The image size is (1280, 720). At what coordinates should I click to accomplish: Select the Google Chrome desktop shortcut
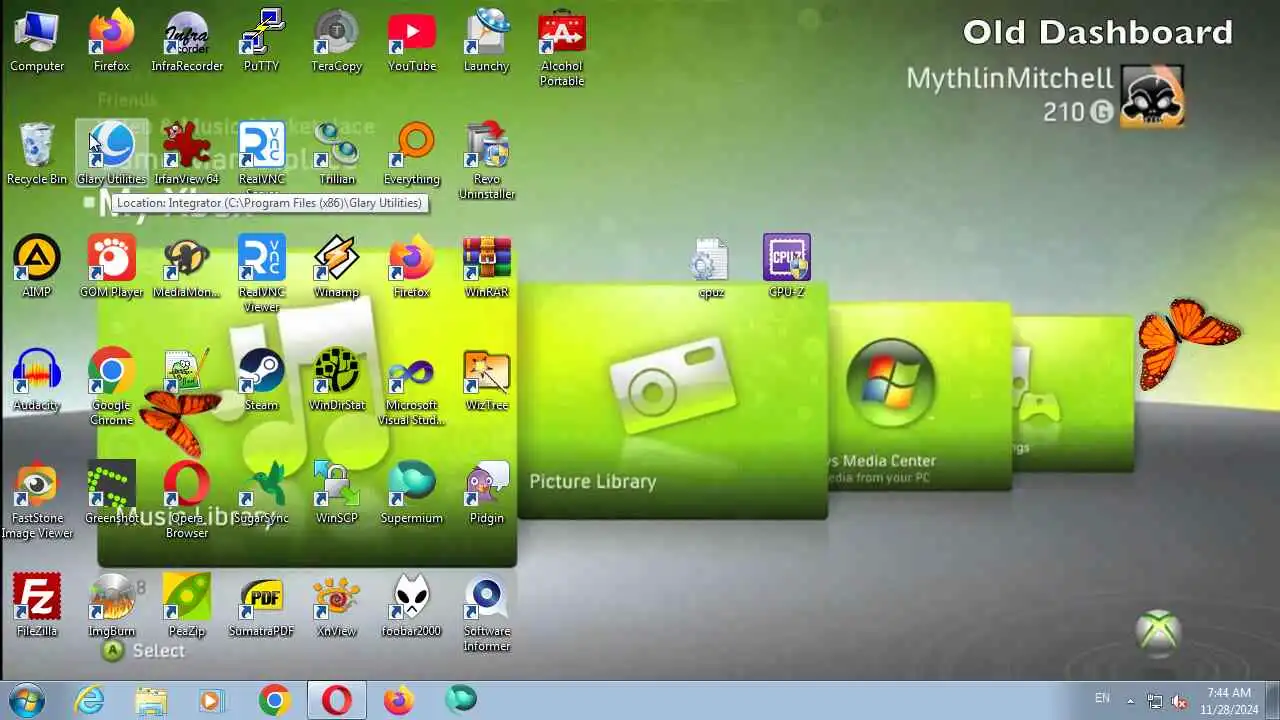(112, 388)
